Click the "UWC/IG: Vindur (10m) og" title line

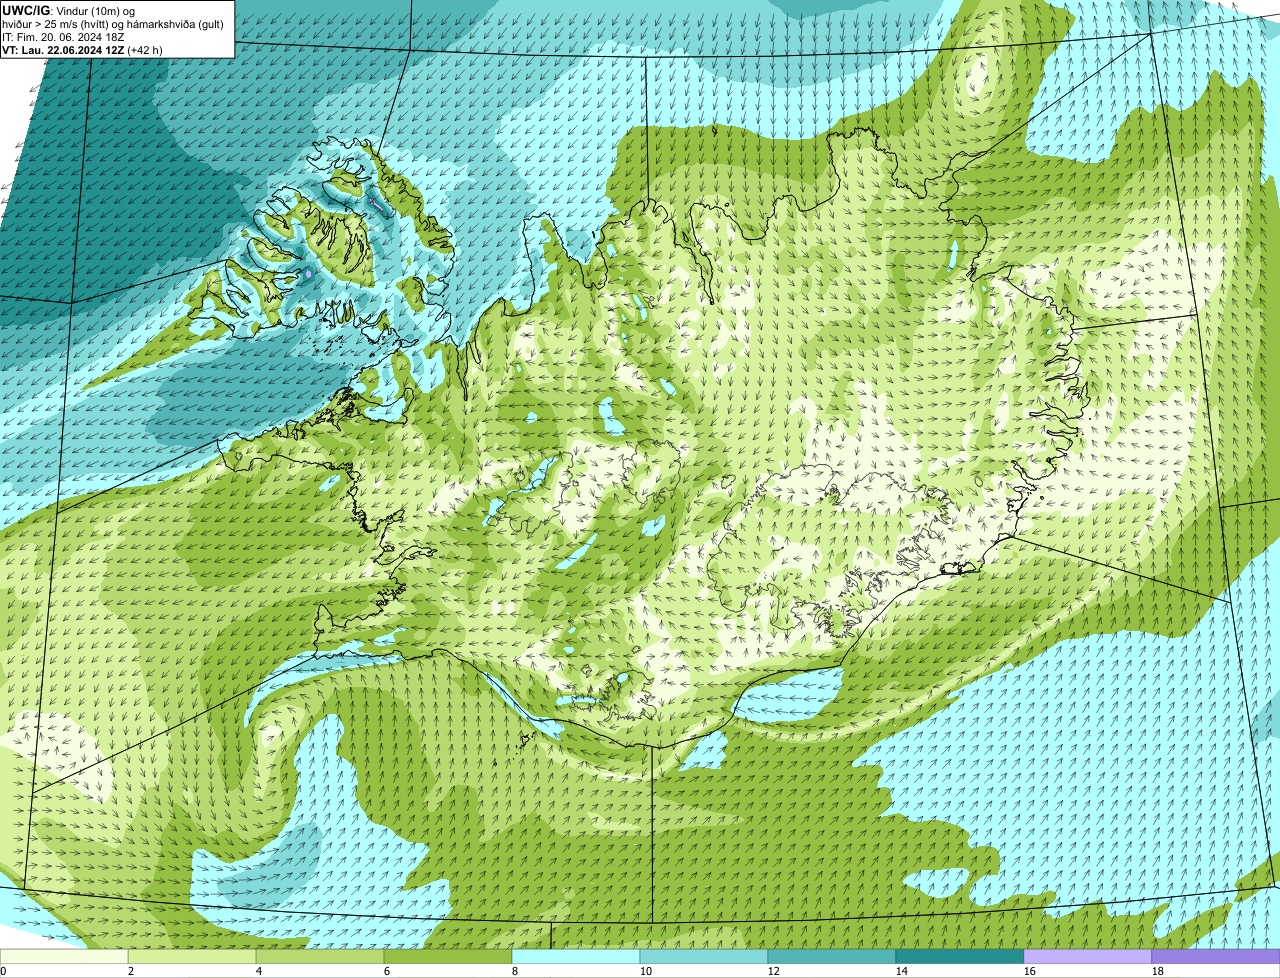(x=68, y=10)
